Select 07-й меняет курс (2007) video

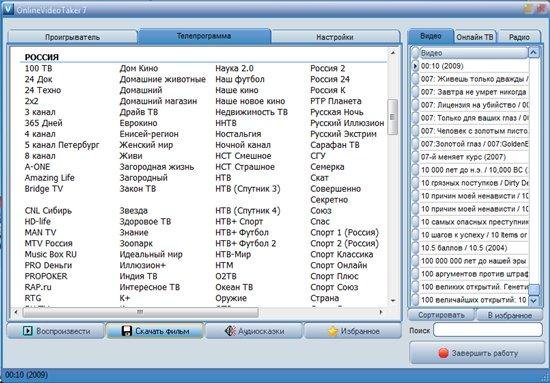[474, 157]
